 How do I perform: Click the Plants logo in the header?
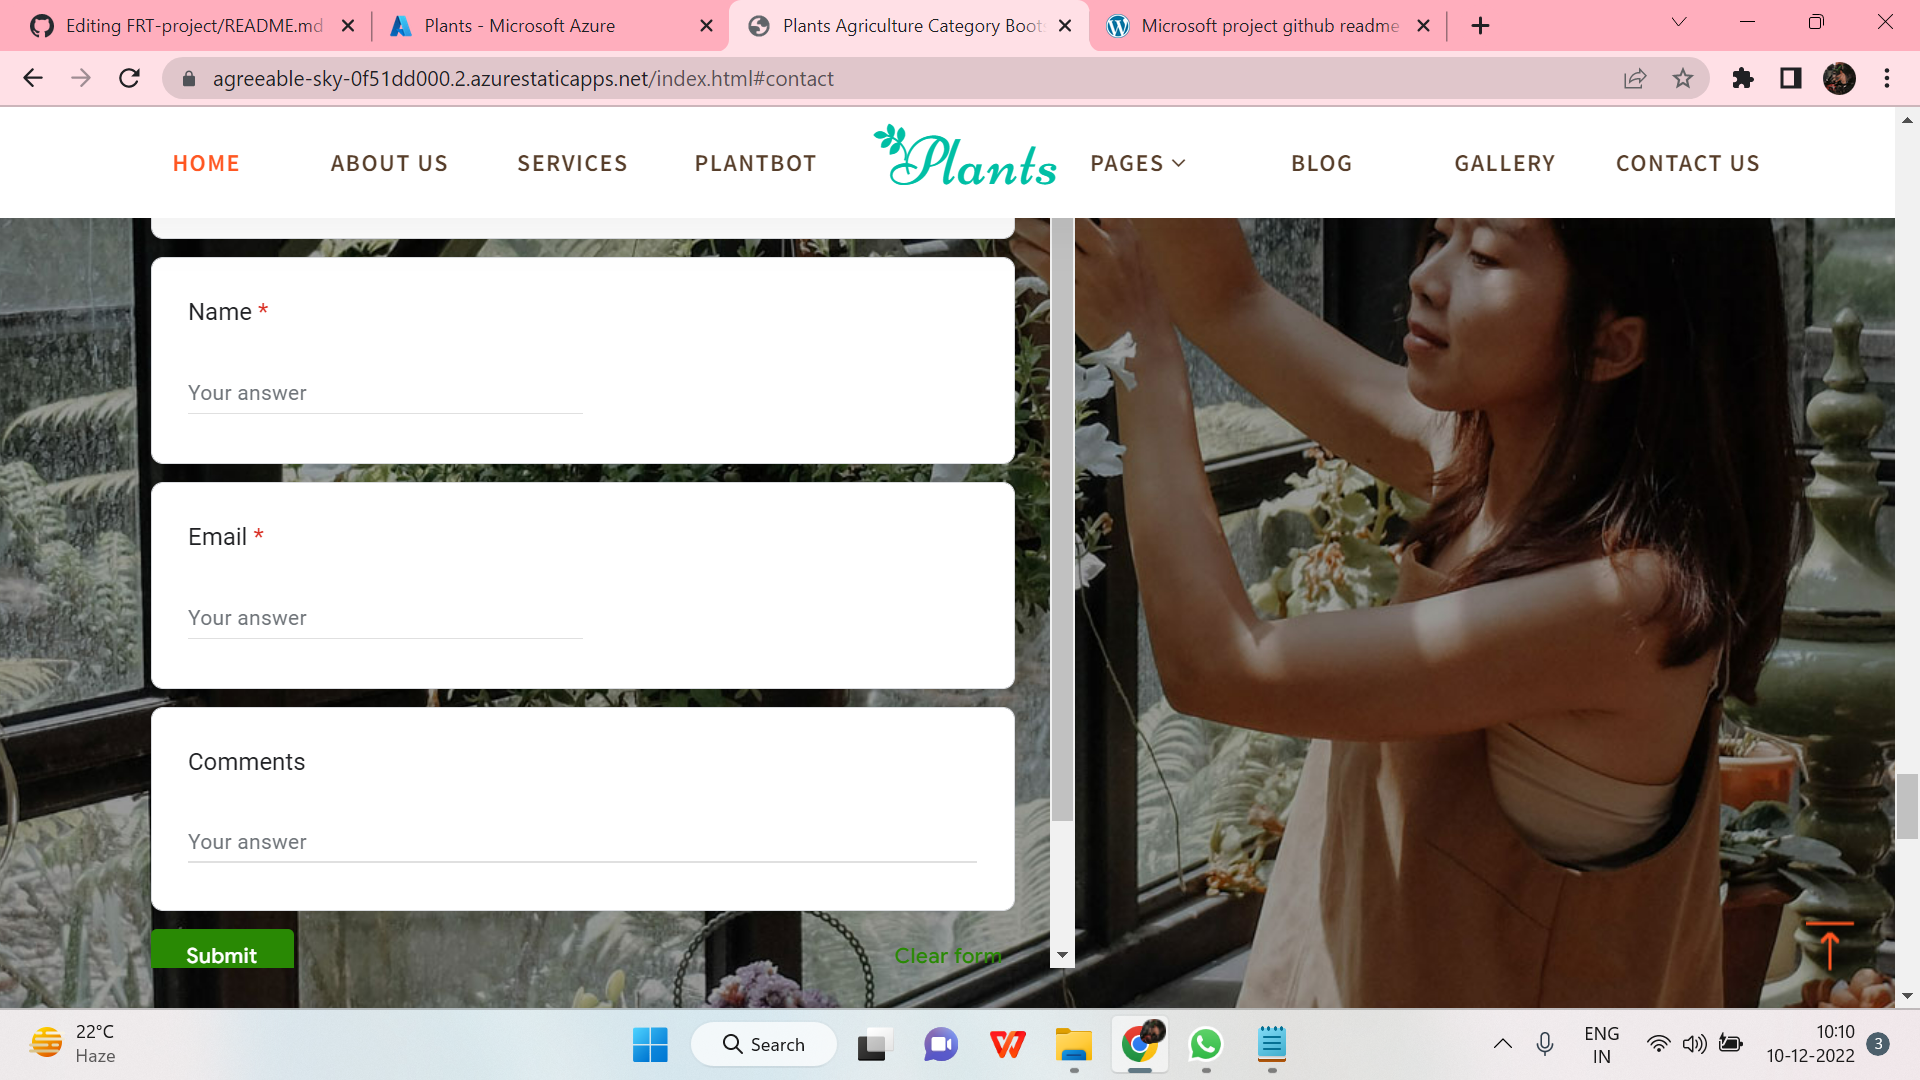965,158
